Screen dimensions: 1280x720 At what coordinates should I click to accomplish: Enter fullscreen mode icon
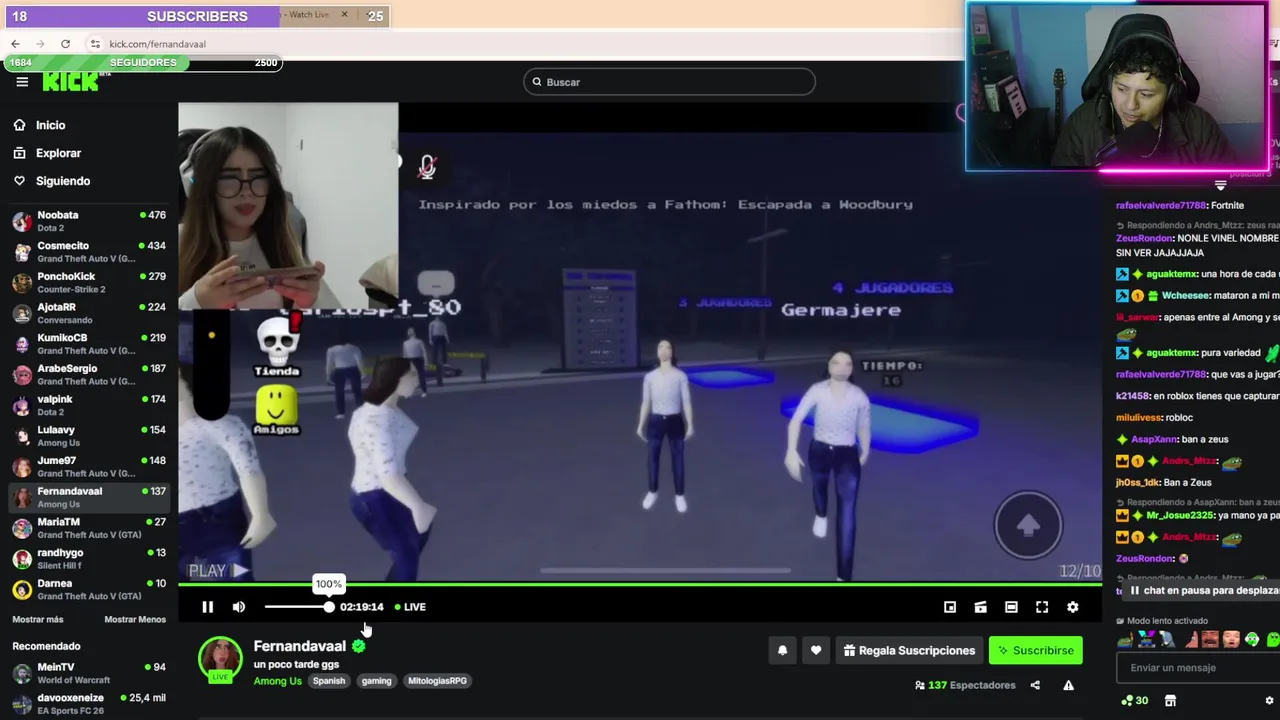(x=1042, y=607)
